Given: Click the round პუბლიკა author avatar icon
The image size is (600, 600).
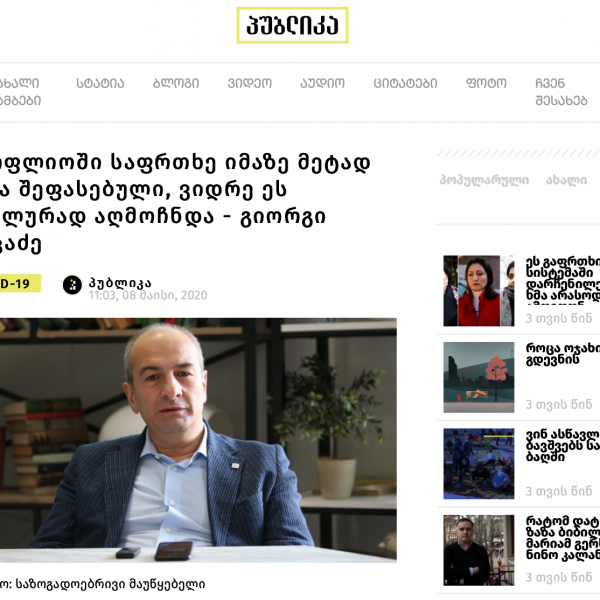Looking at the screenshot, I should [72, 285].
